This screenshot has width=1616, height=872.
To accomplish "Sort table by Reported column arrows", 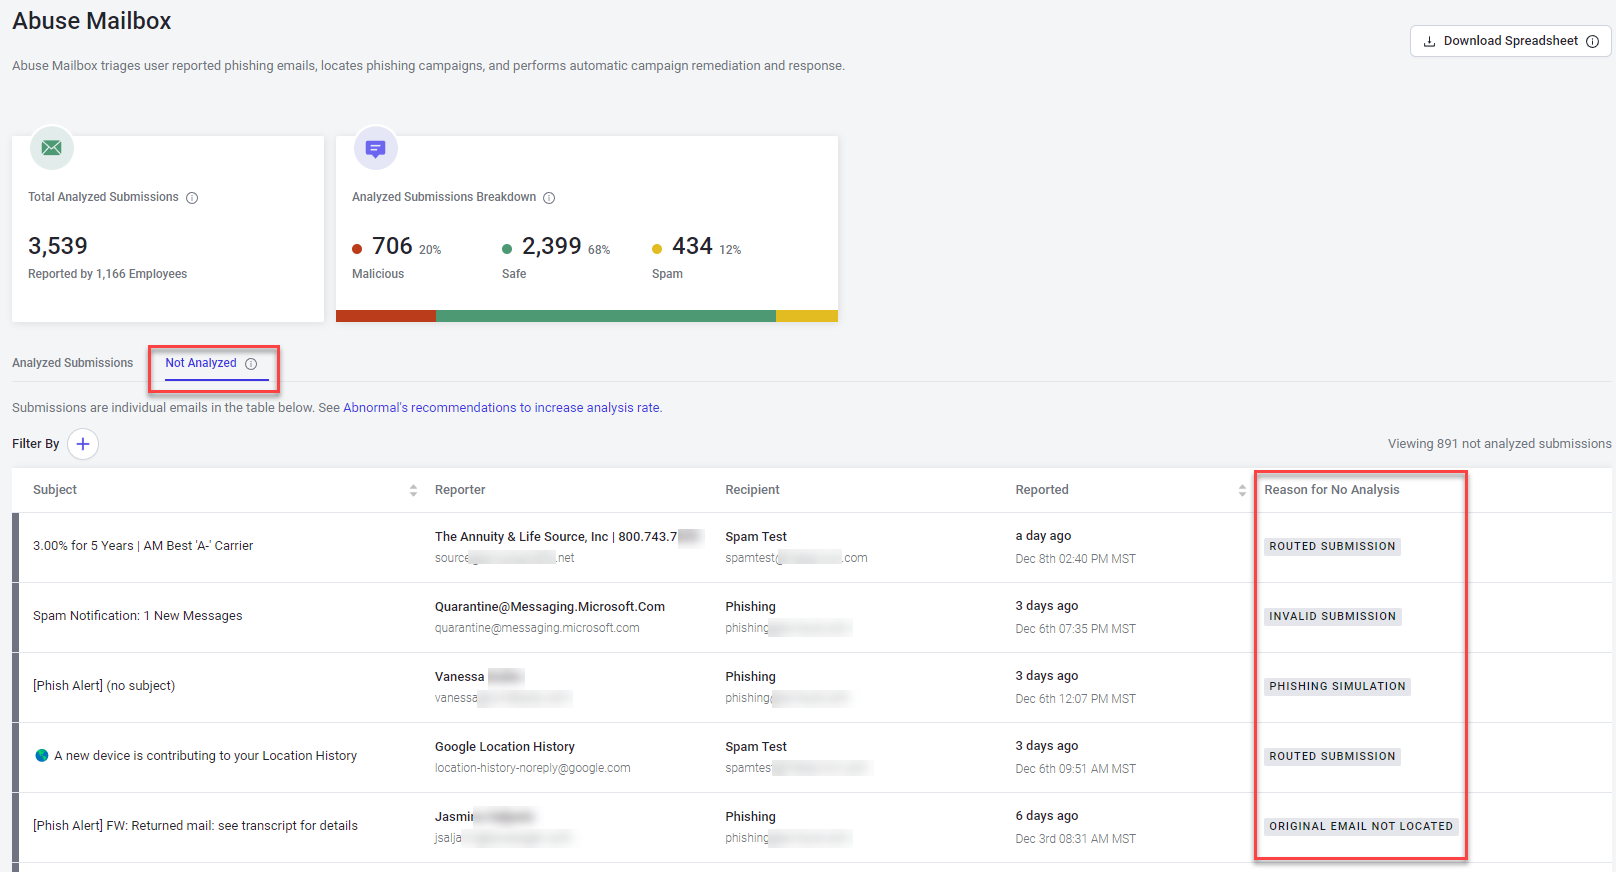I will click(x=1242, y=490).
